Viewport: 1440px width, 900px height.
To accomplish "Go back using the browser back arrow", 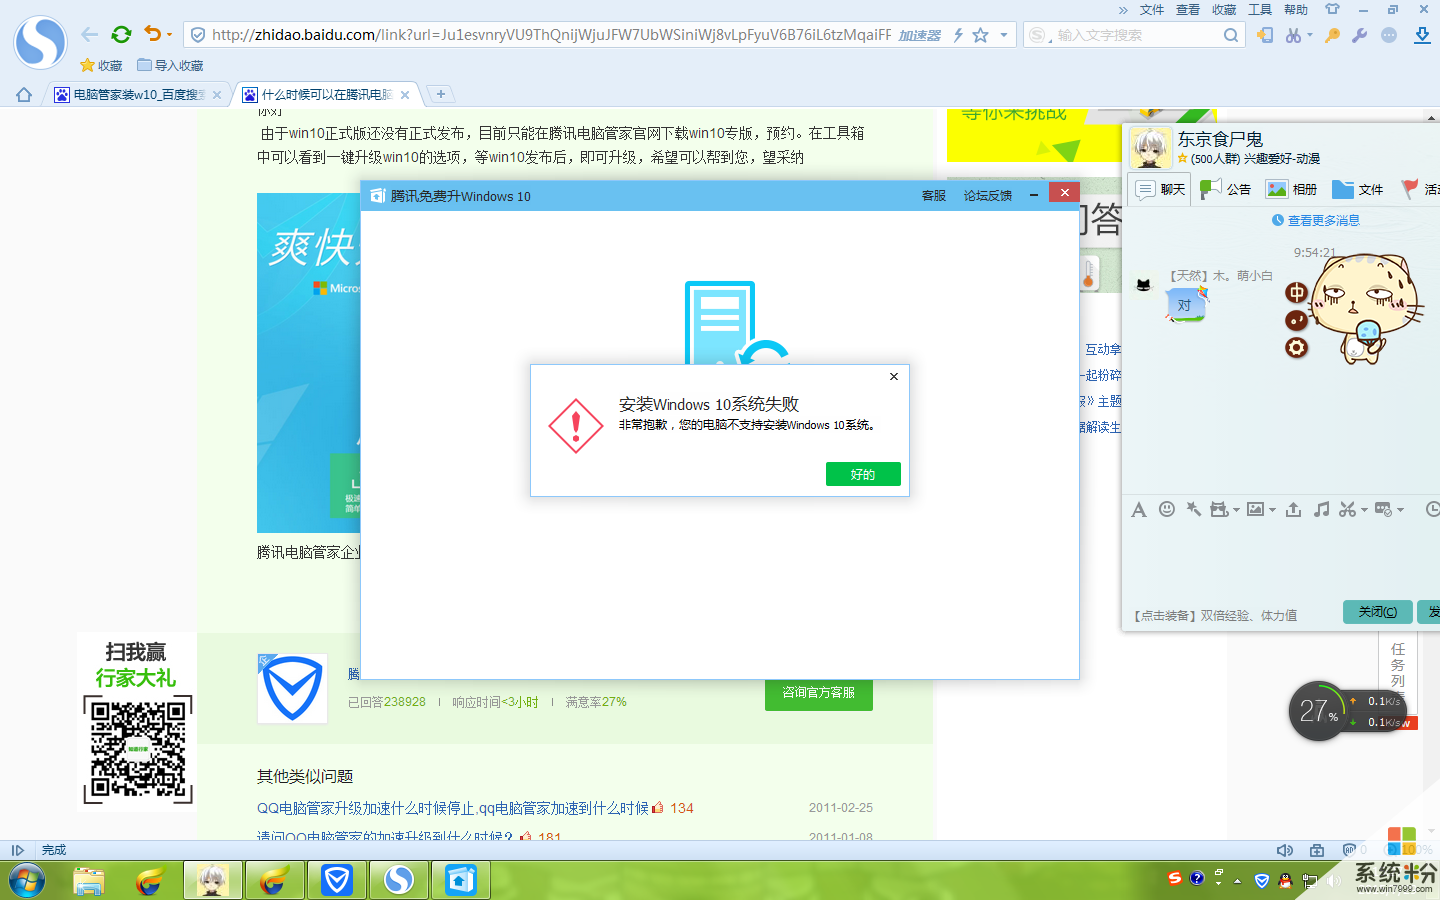I will click(x=90, y=35).
